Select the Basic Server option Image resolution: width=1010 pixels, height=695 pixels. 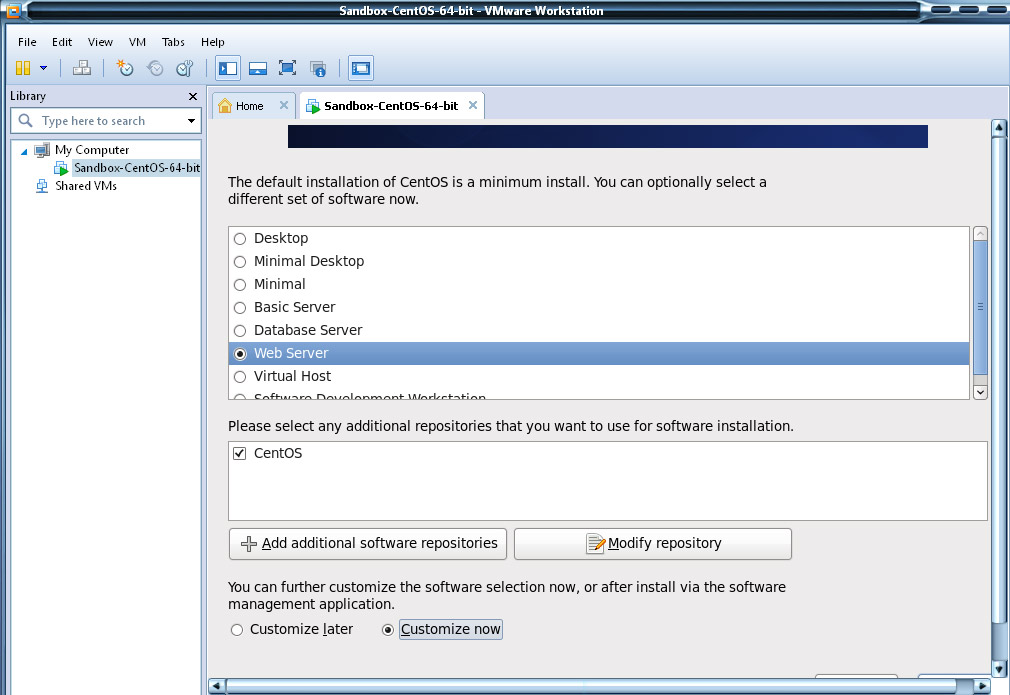(x=240, y=308)
